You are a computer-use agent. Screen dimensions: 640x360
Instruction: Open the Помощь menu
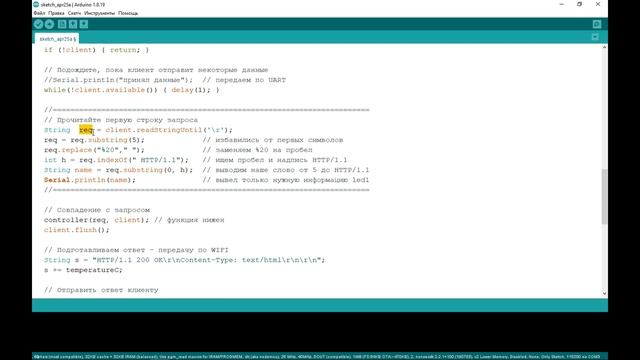[x=128, y=13]
